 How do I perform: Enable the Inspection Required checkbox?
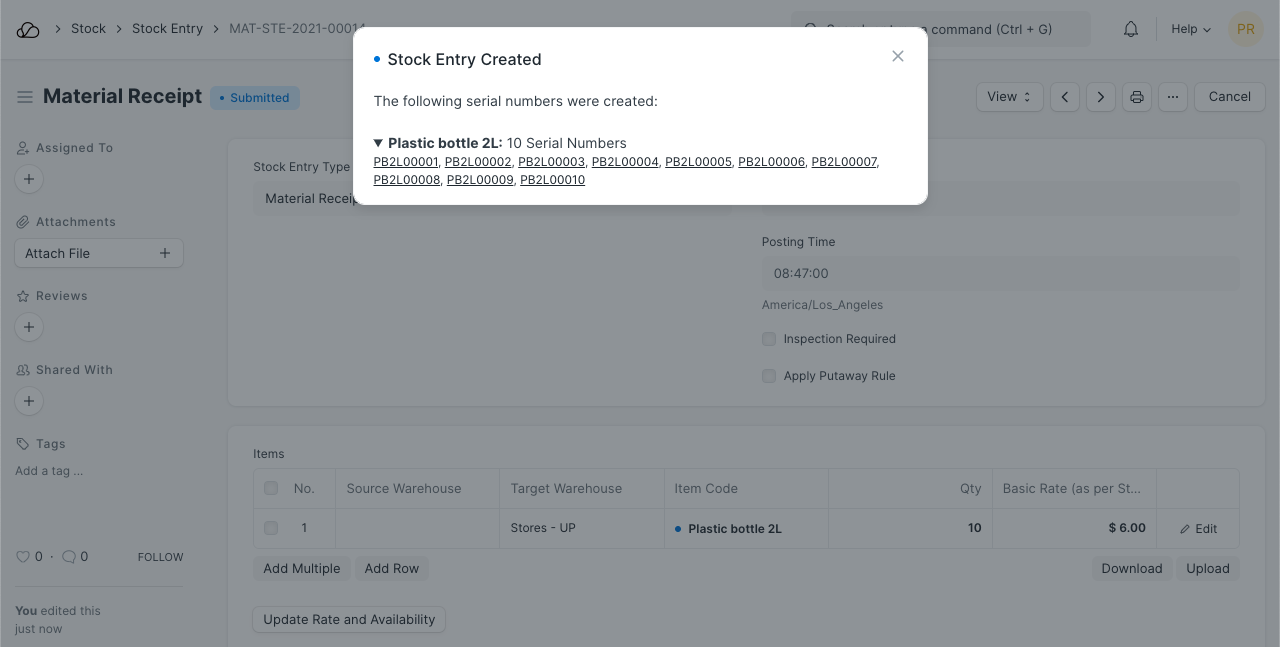769,339
